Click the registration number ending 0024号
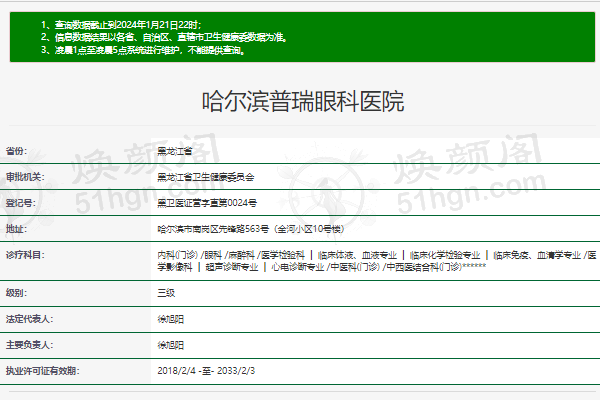600x400 pixels. tap(207, 203)
